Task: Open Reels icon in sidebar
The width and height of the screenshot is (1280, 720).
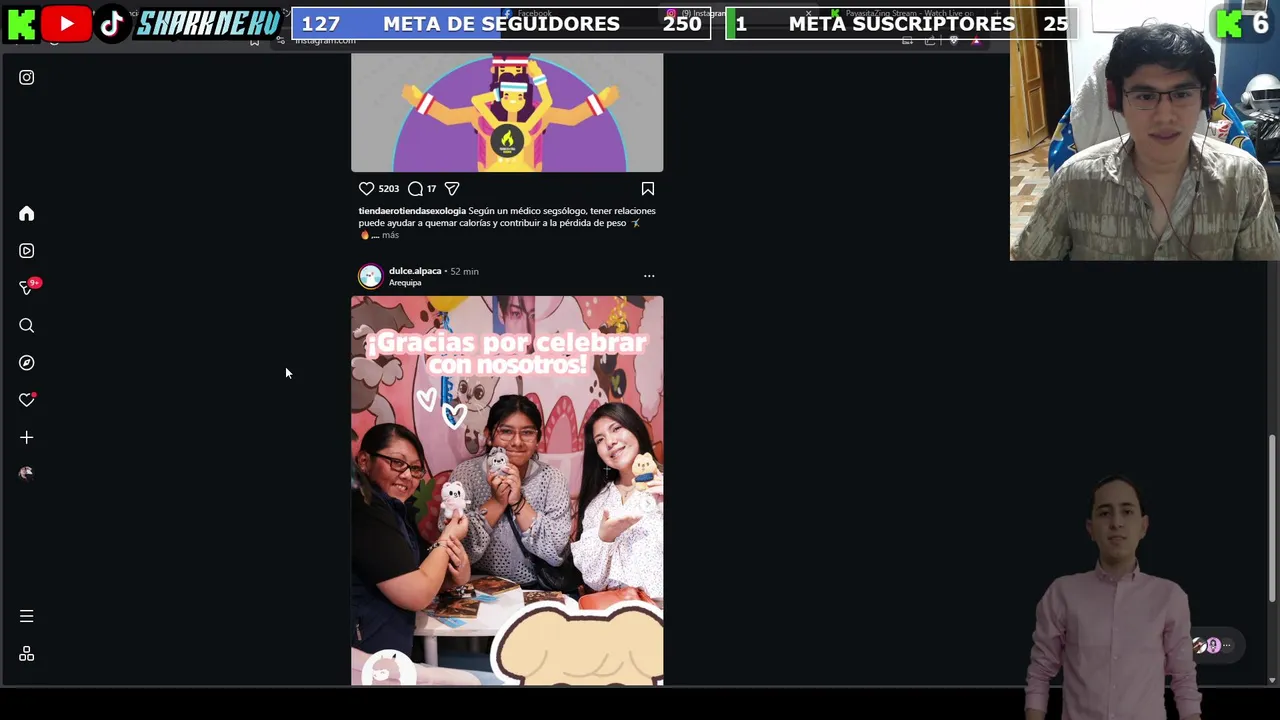Action: coord(27,251)
